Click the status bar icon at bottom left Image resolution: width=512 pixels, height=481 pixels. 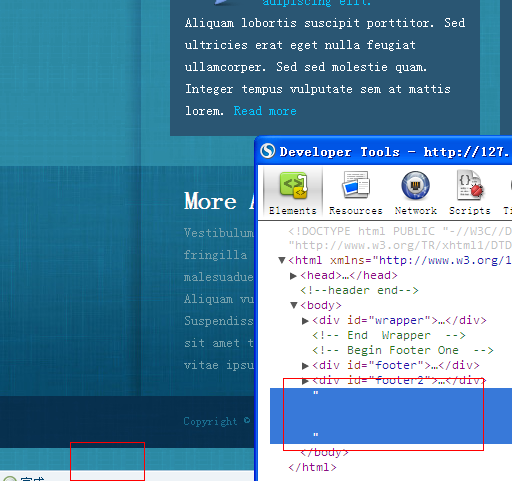click(10, 478)
